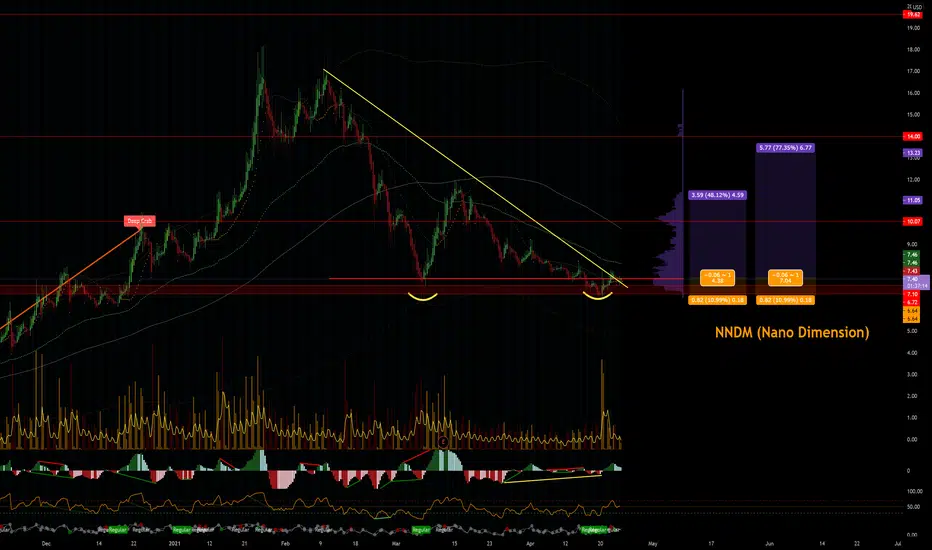
Task: Click the Dec date on time axis
Action: click(46, 543)
